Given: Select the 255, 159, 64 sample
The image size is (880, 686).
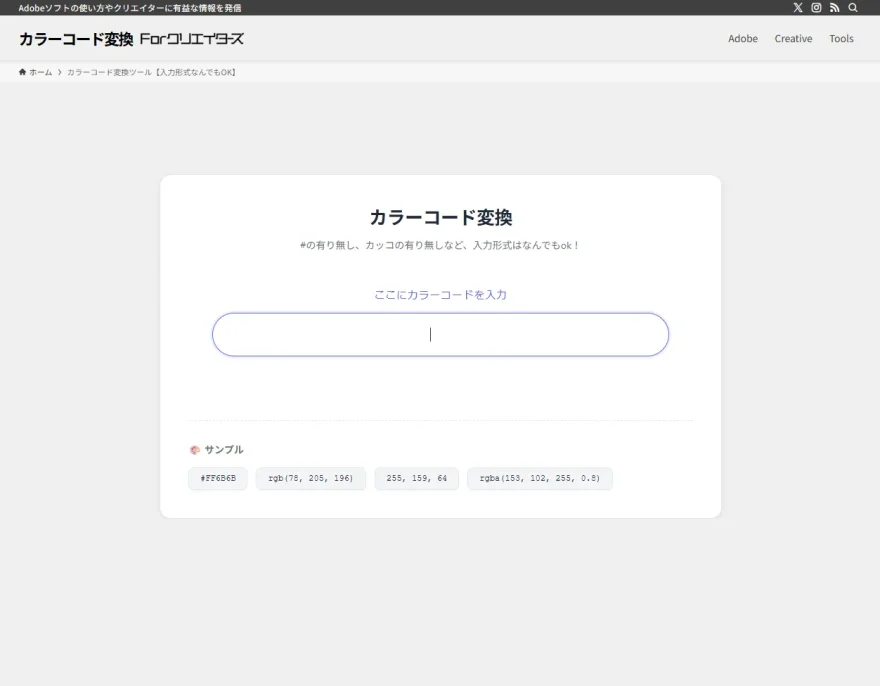Looking at the screenshot, I should (416, 478).
